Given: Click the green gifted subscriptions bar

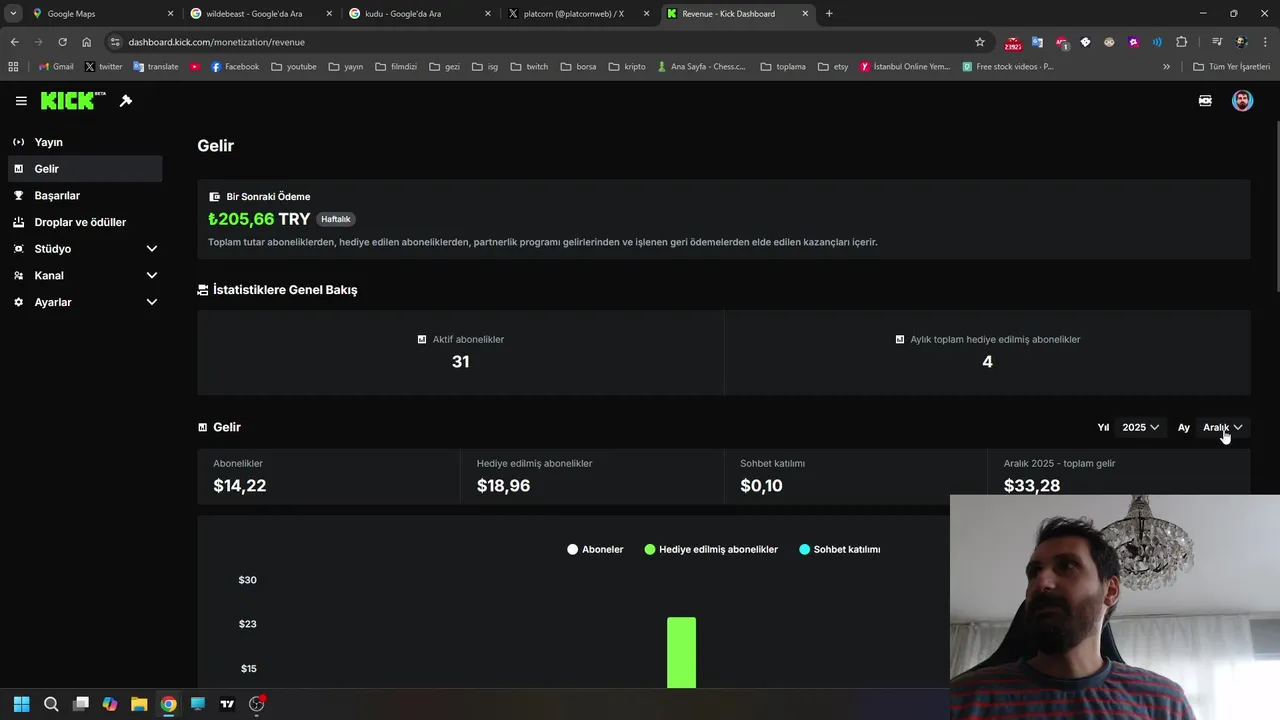Looking at the screenshot, I should click(681, 653).
